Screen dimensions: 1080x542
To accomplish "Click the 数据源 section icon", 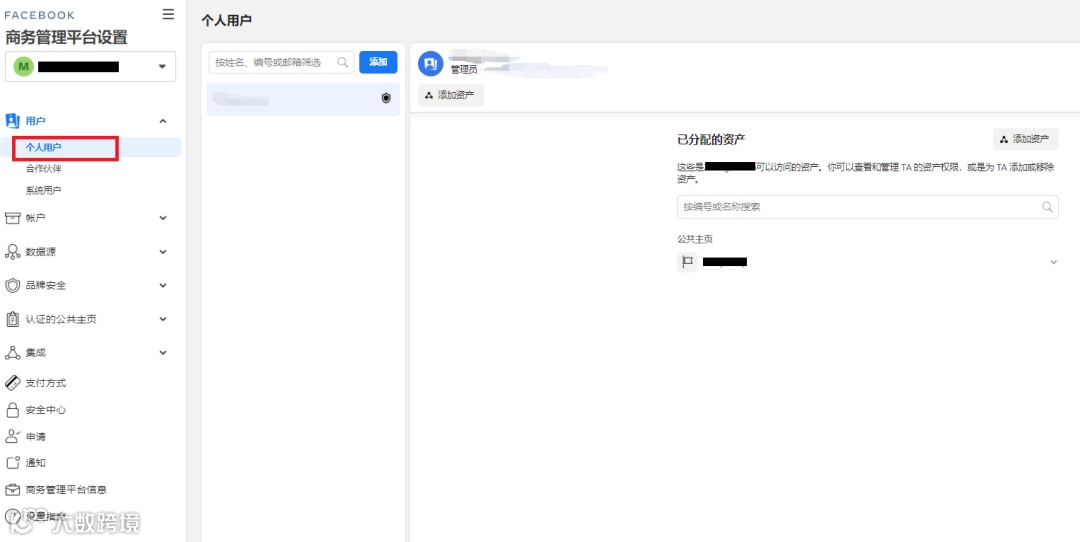I will [x=13, y=252].
